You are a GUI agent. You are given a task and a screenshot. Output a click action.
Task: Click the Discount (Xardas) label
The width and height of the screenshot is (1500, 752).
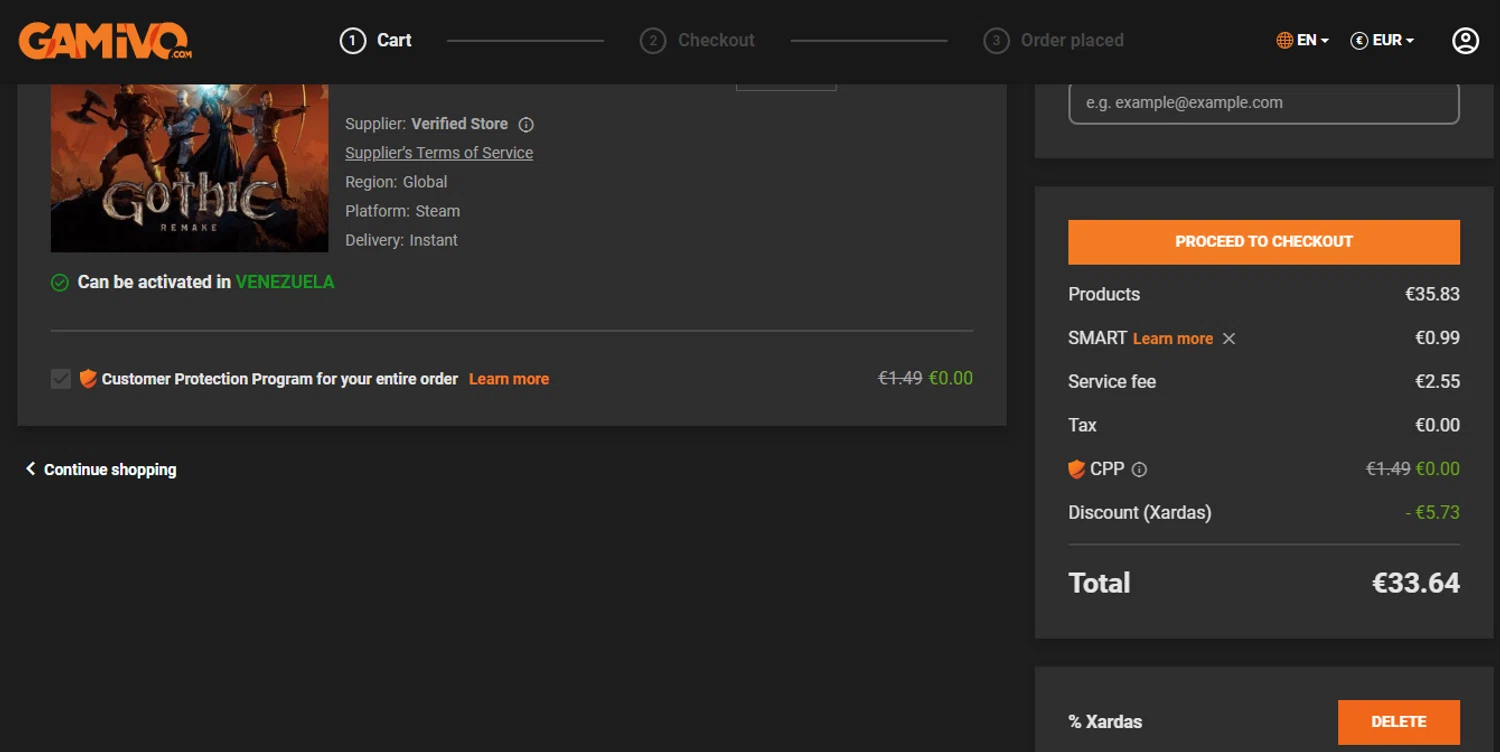tap(1139, 513)
